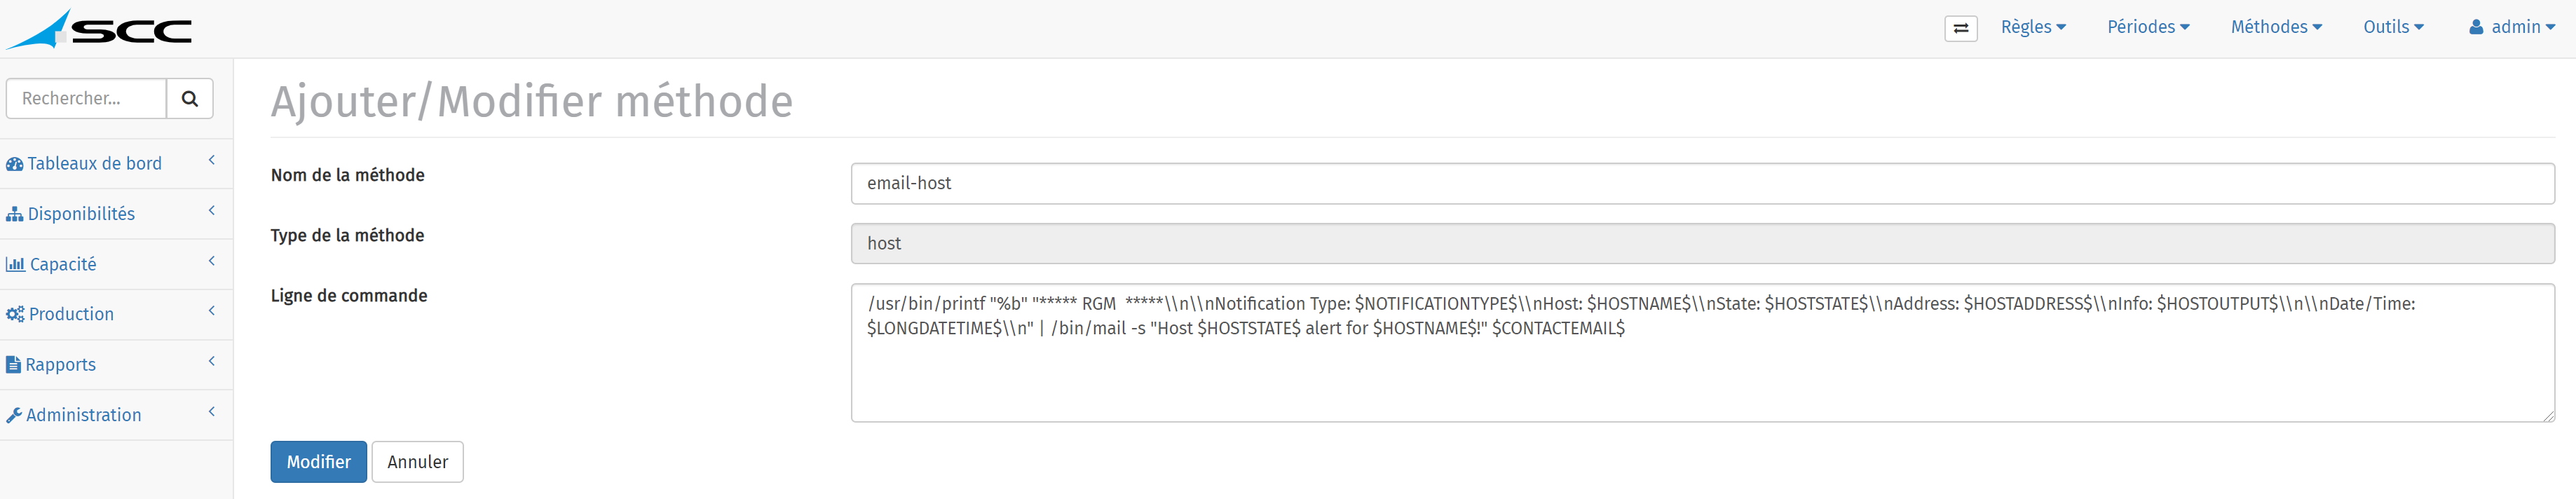Click the Production gears icon
Screen dimensions: 2576x499
[14, 314]
